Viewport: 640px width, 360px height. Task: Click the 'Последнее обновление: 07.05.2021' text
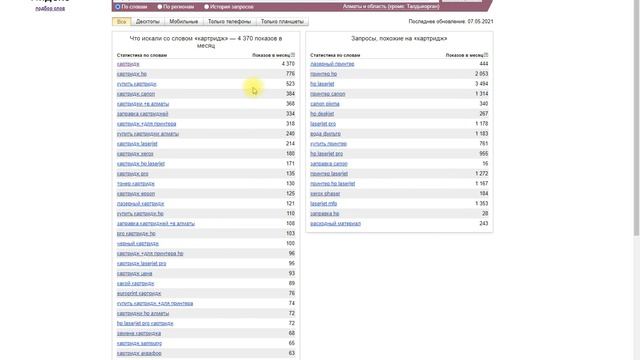451,22
